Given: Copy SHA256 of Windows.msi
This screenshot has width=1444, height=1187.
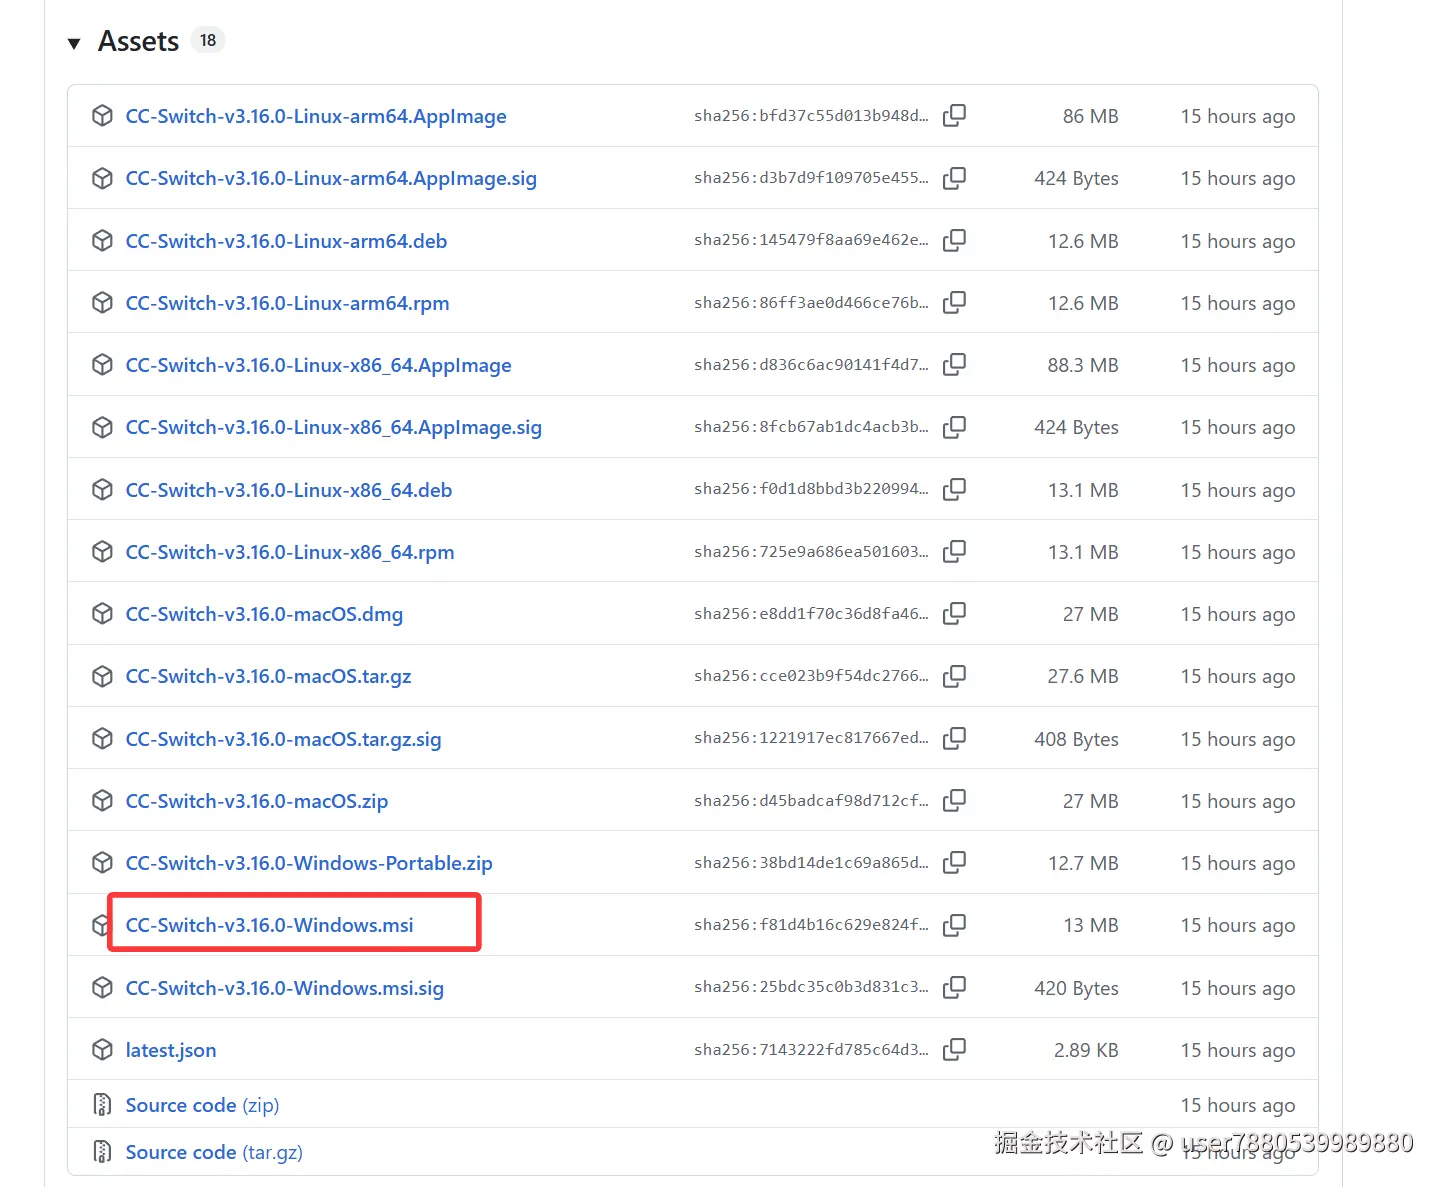Looking at the screenshot, I should click(955, 925).
